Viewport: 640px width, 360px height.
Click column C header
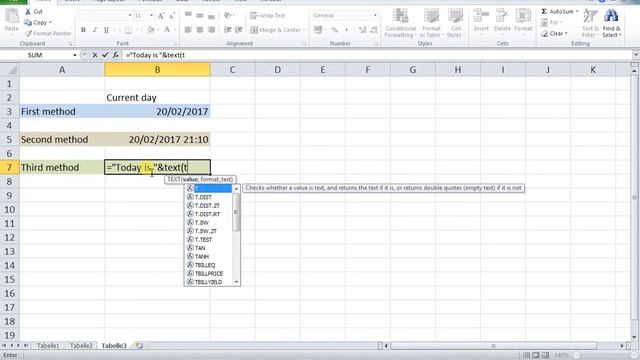point(232,70)
